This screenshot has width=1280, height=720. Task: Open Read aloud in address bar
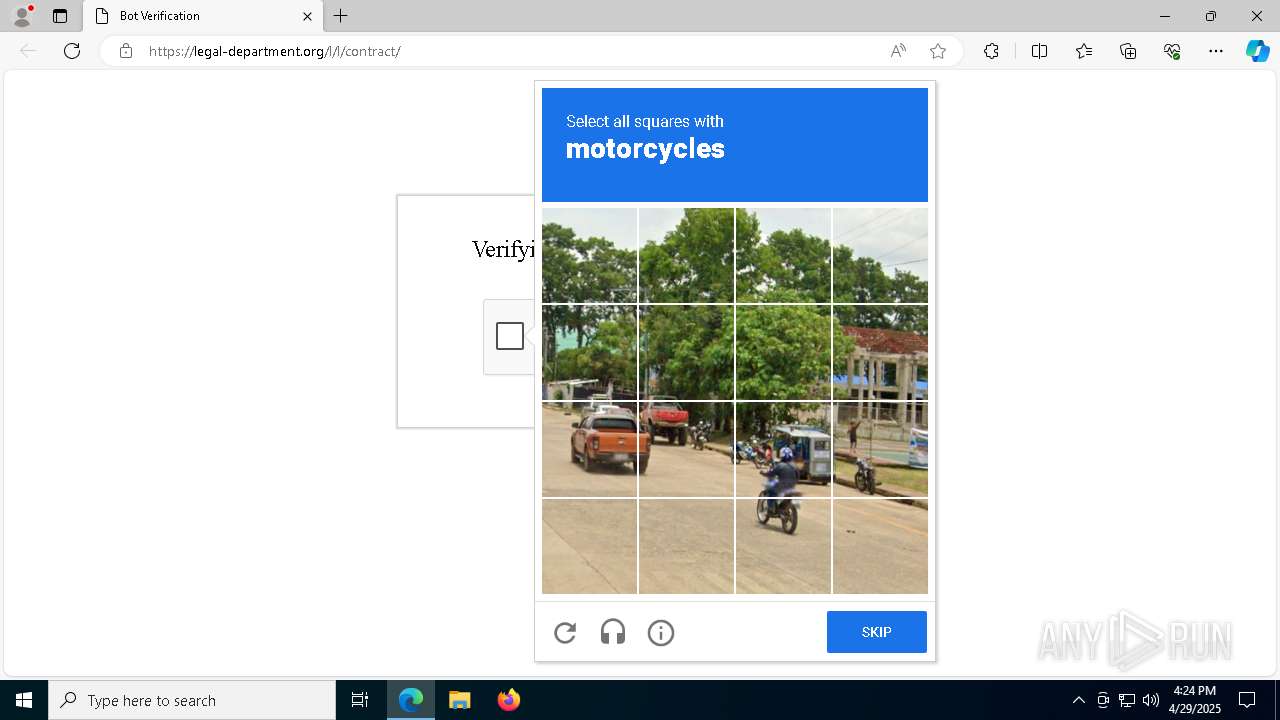898,51
